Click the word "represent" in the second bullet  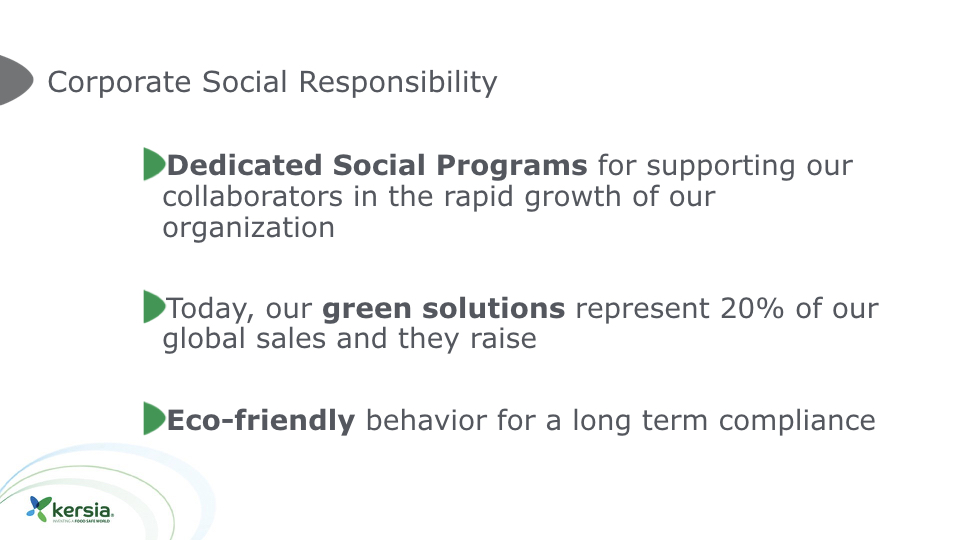pos(642,308)
